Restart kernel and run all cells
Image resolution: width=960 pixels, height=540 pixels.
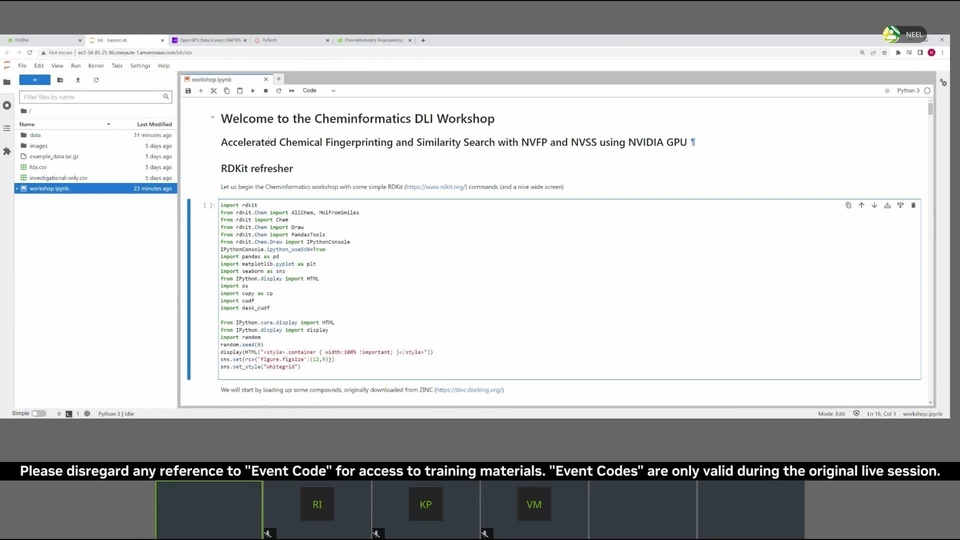point(291,91)
